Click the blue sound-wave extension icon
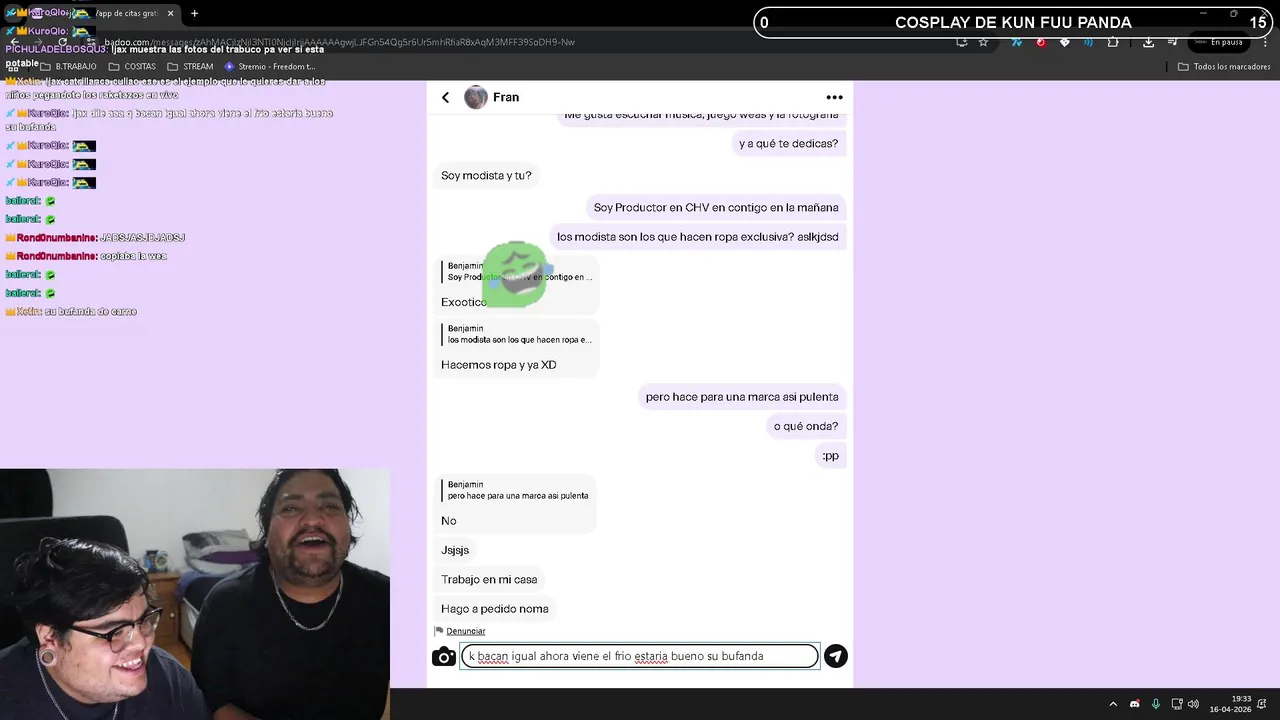The image size is (1280, 720). pyautogui.click(x=1088, y=42)
